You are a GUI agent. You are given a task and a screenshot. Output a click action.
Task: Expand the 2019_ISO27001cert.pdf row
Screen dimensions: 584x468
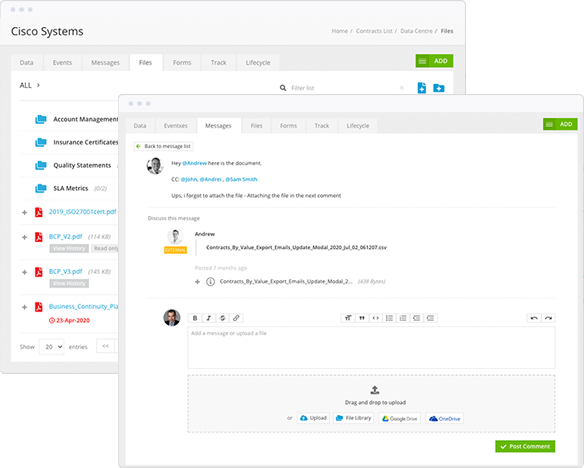click(25, 213)
